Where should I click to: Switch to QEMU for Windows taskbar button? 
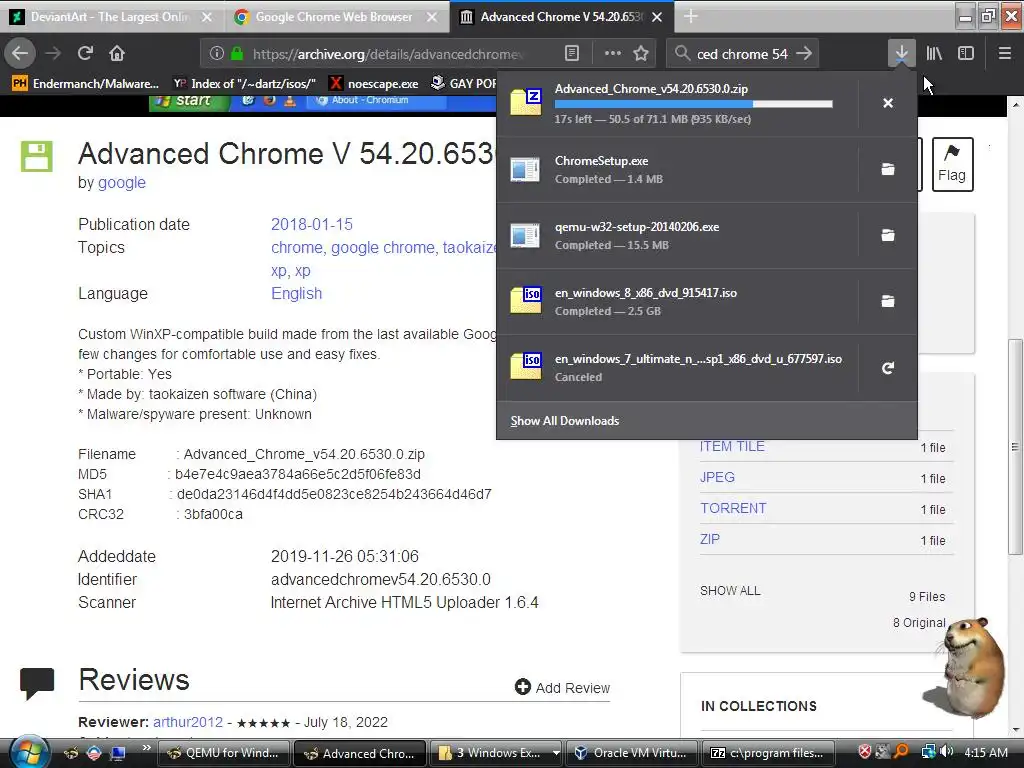(x=223, y=753)
